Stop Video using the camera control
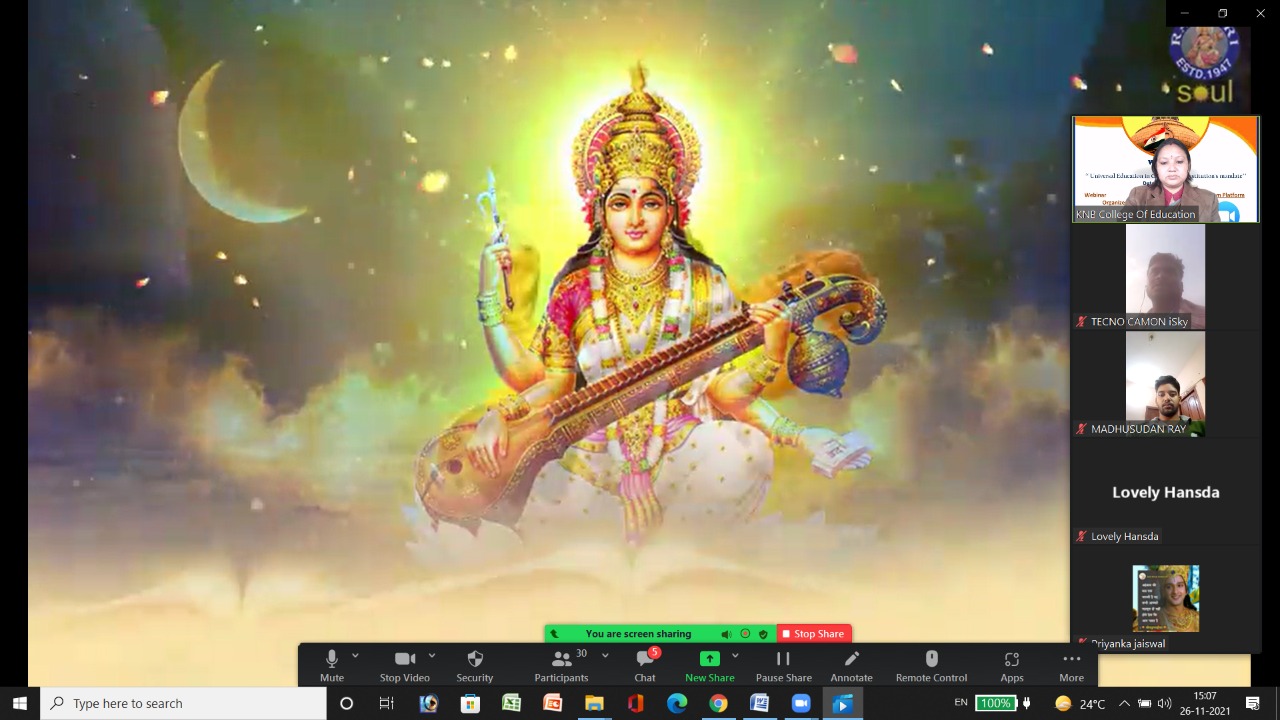The height and width of the screenshot is (720, 1280). (405, 665)
